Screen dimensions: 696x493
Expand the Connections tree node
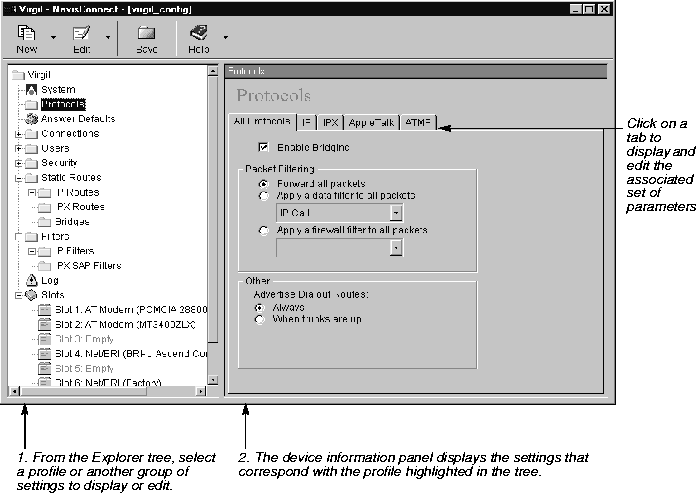click(17, 133)
